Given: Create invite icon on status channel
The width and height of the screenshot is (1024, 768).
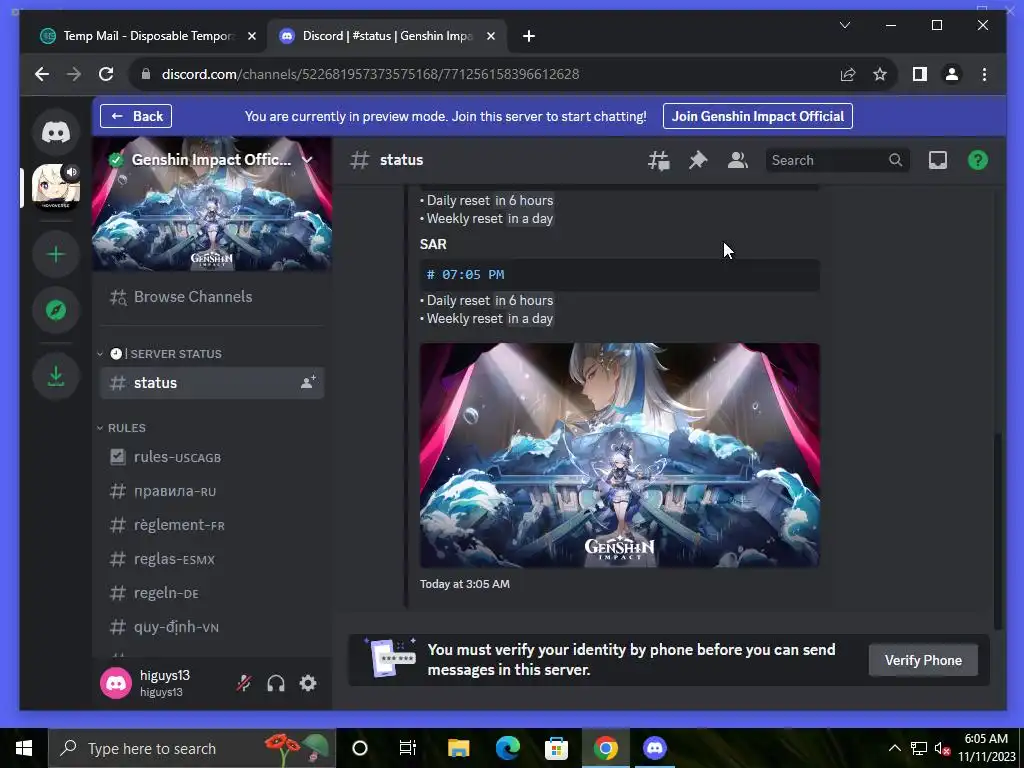Looking at the screenshot, I should click(x=308, y=383).
